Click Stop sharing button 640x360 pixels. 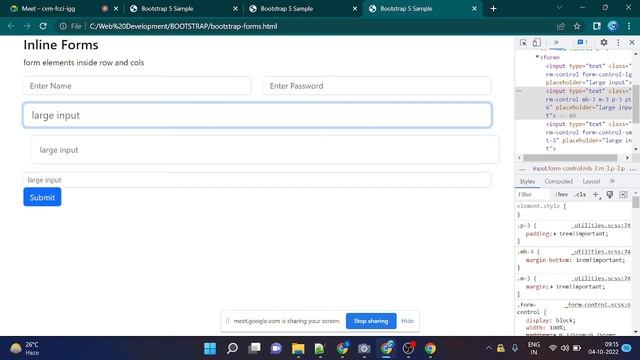pos(371,321)
